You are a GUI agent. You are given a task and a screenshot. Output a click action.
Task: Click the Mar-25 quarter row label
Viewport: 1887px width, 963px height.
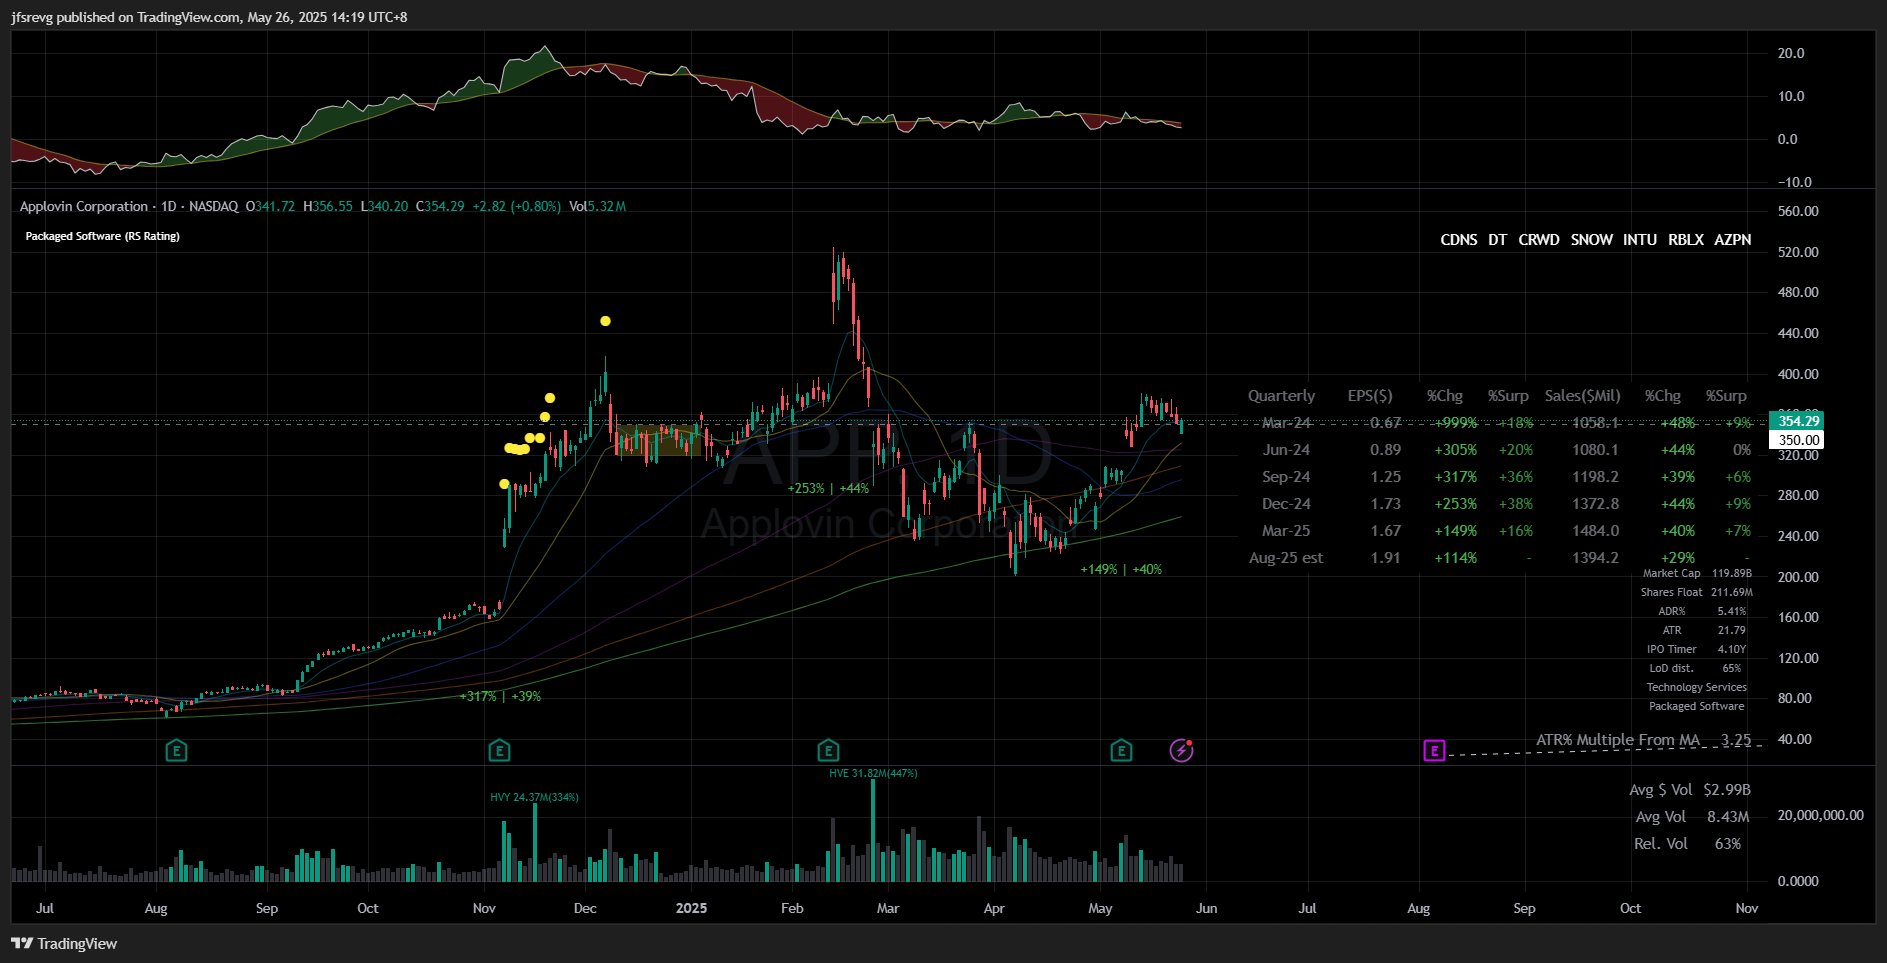point(1286,531)
